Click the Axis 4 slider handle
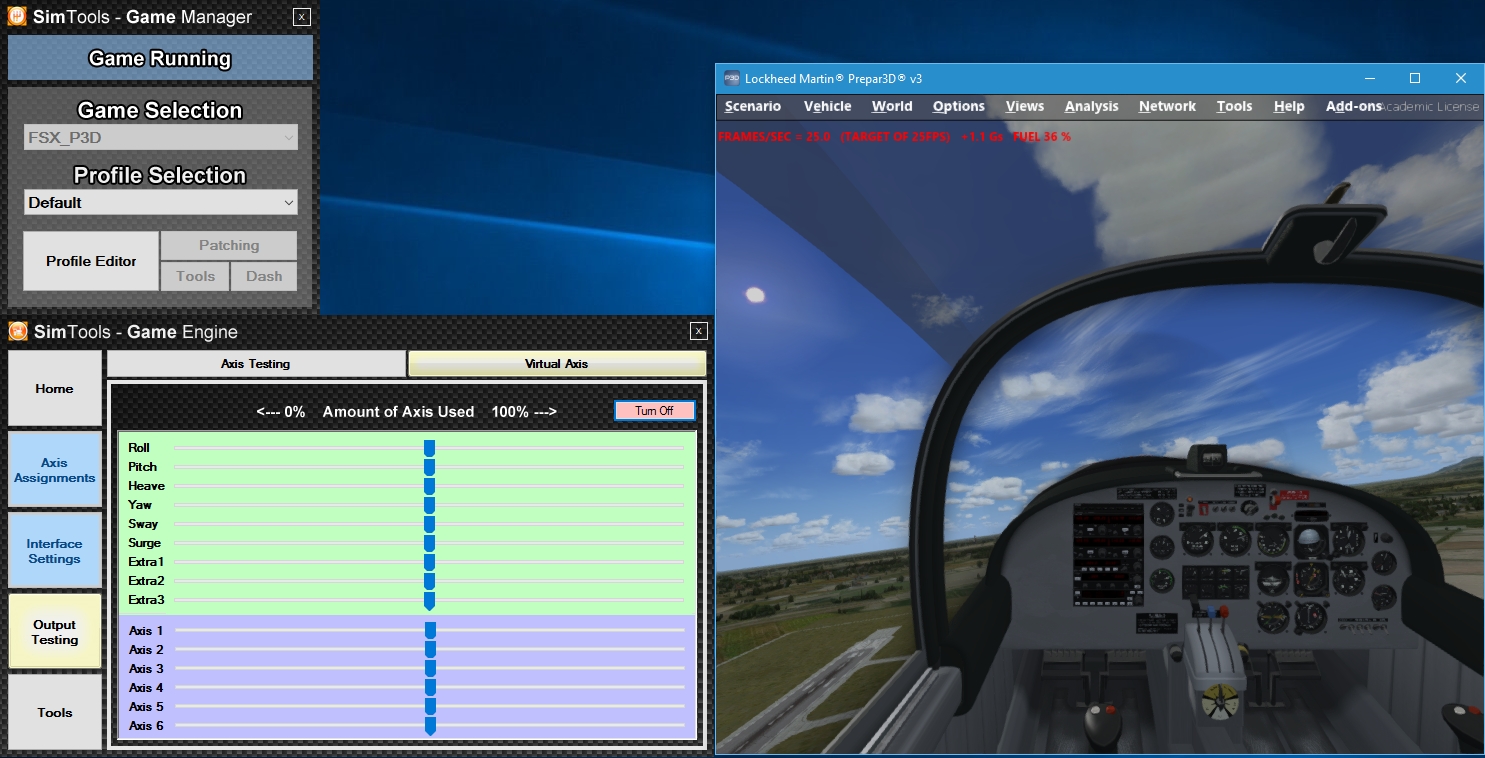This screenshot has width=1485, height=758. coord(430,688)
